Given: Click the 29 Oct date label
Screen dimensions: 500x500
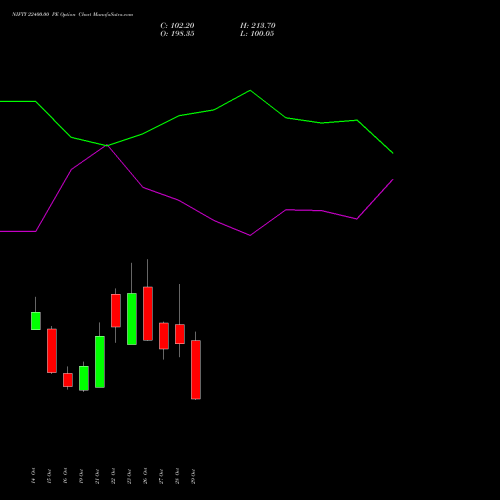Looking at the screenshot, I should (193, 476).
